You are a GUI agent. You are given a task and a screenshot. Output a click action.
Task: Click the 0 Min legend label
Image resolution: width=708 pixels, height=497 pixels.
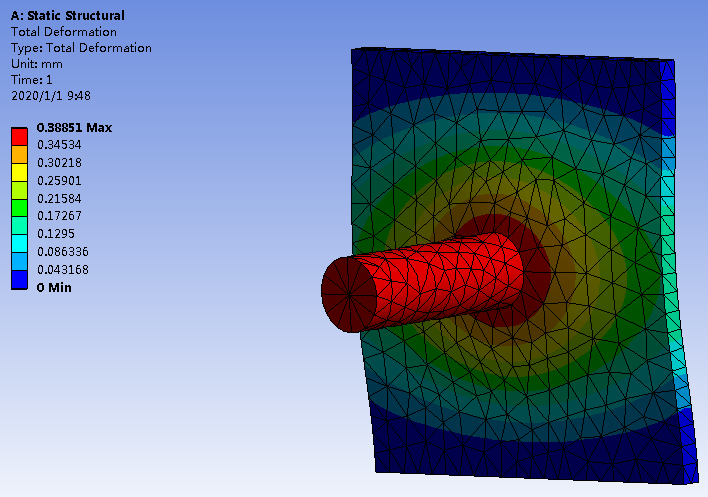tap(53, 288)
